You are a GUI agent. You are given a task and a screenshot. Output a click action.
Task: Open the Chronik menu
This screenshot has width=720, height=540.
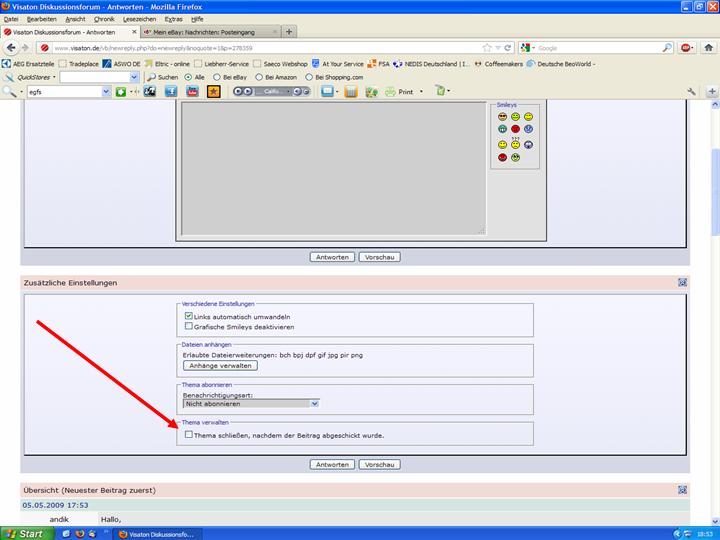(104, 19)
